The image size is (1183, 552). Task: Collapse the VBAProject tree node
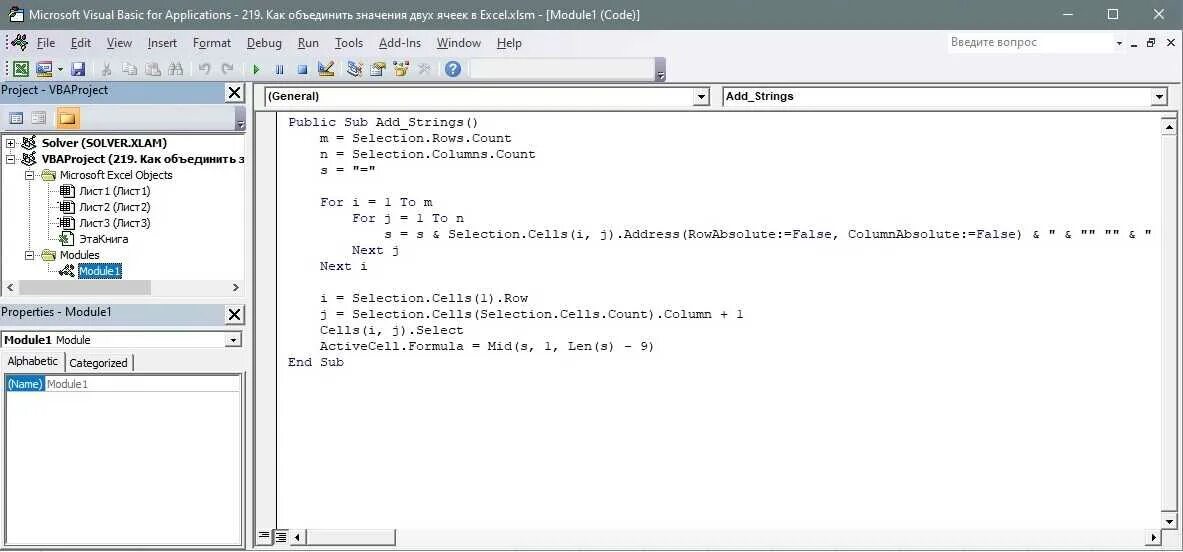point(11,159)
